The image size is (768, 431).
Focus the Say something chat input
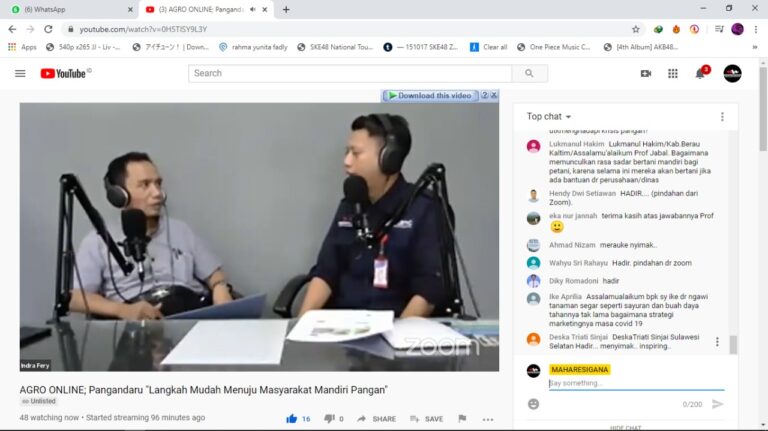tap(636, 383)
